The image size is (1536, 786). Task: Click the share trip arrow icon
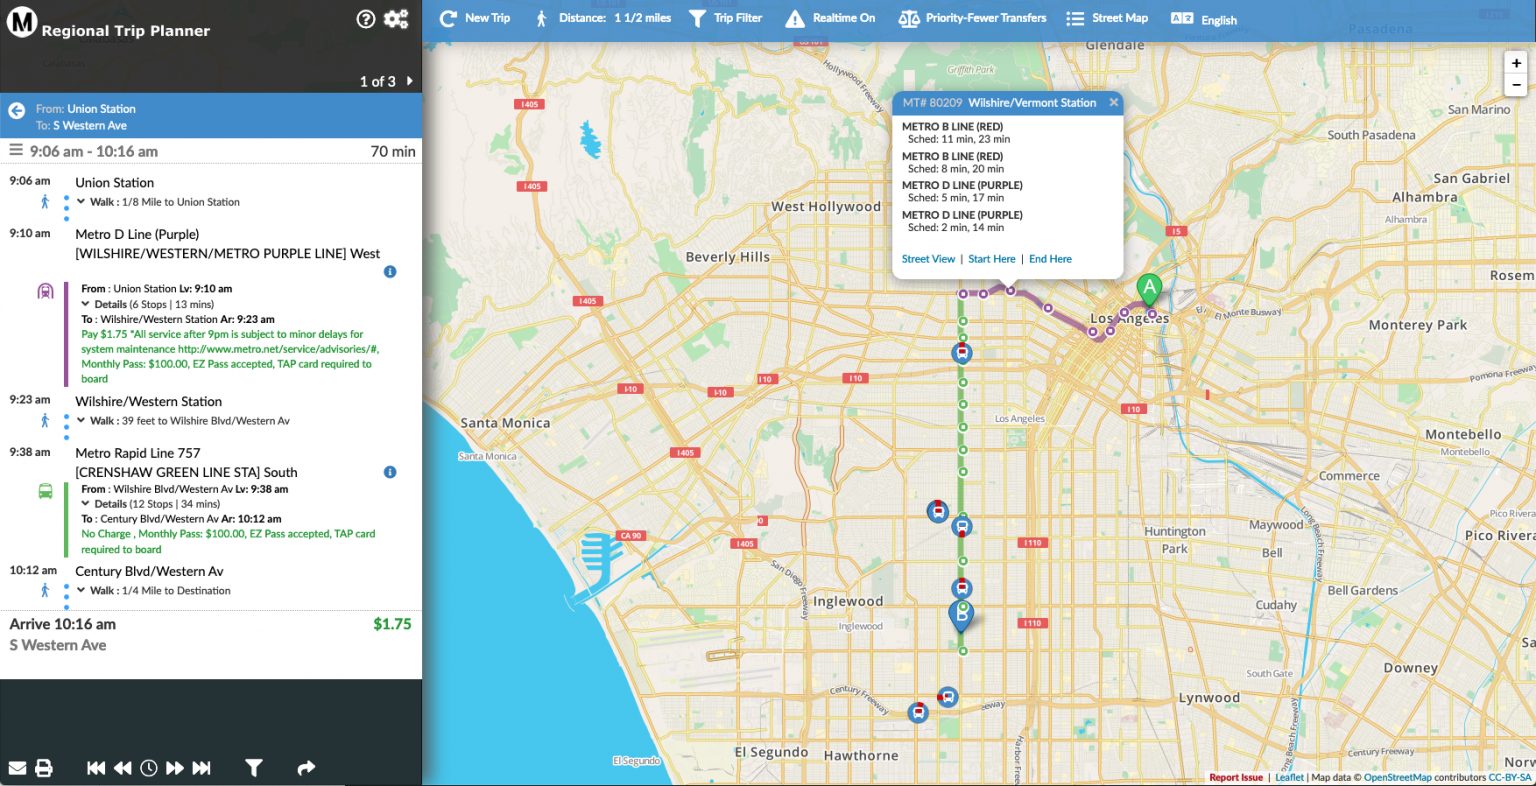click(x=306, y=768)
